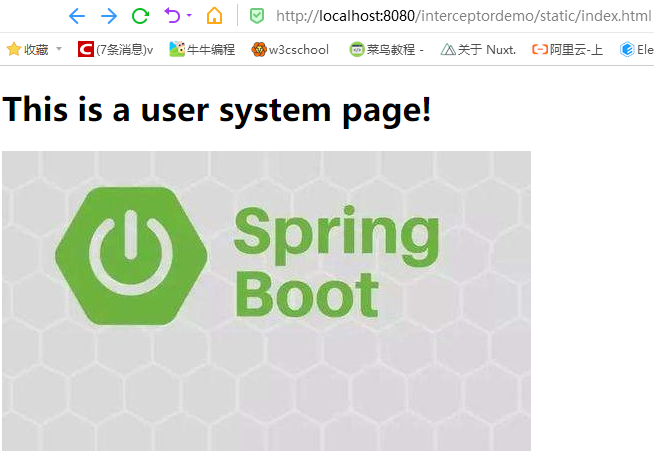Click the browser back arrow
The image size is (654, 460).
(x=77, y=16)
